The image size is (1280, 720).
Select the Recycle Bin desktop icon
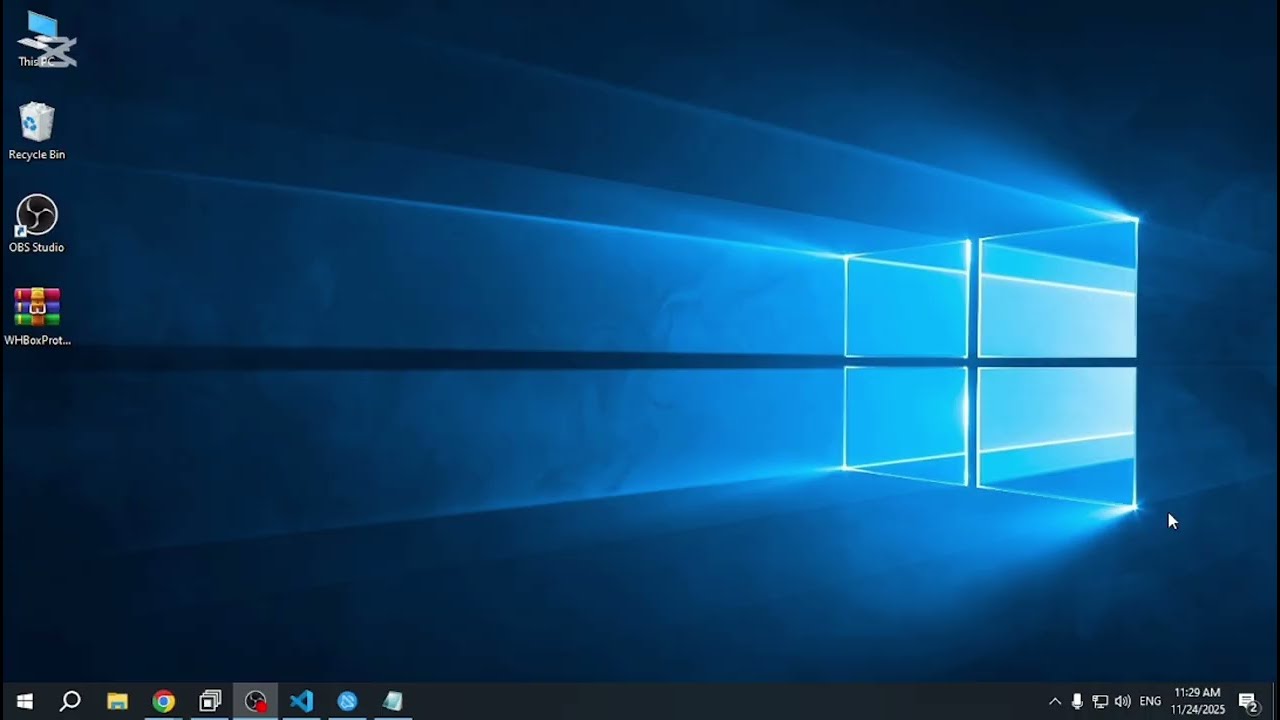[37, 131]
